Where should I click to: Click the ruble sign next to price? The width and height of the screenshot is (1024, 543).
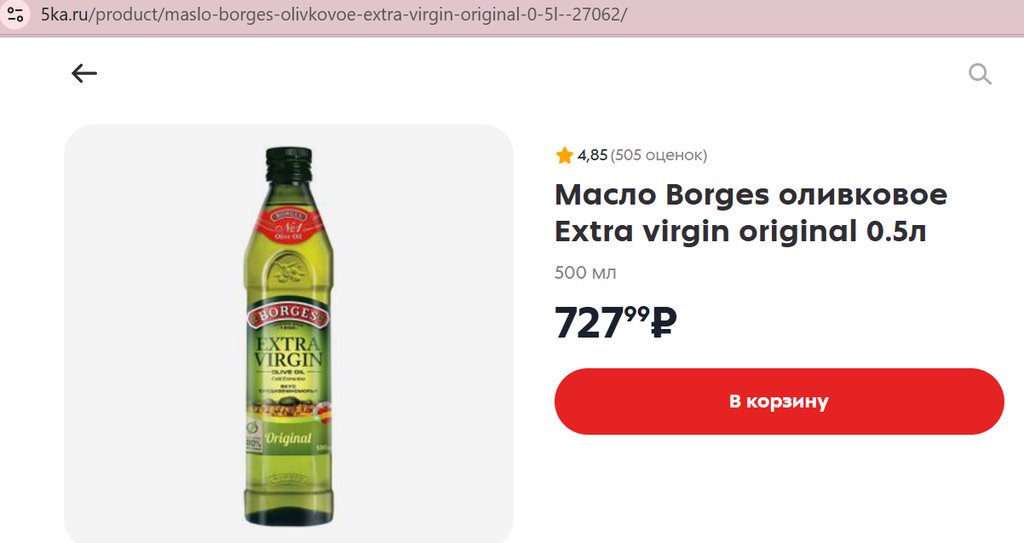[664, 323]
